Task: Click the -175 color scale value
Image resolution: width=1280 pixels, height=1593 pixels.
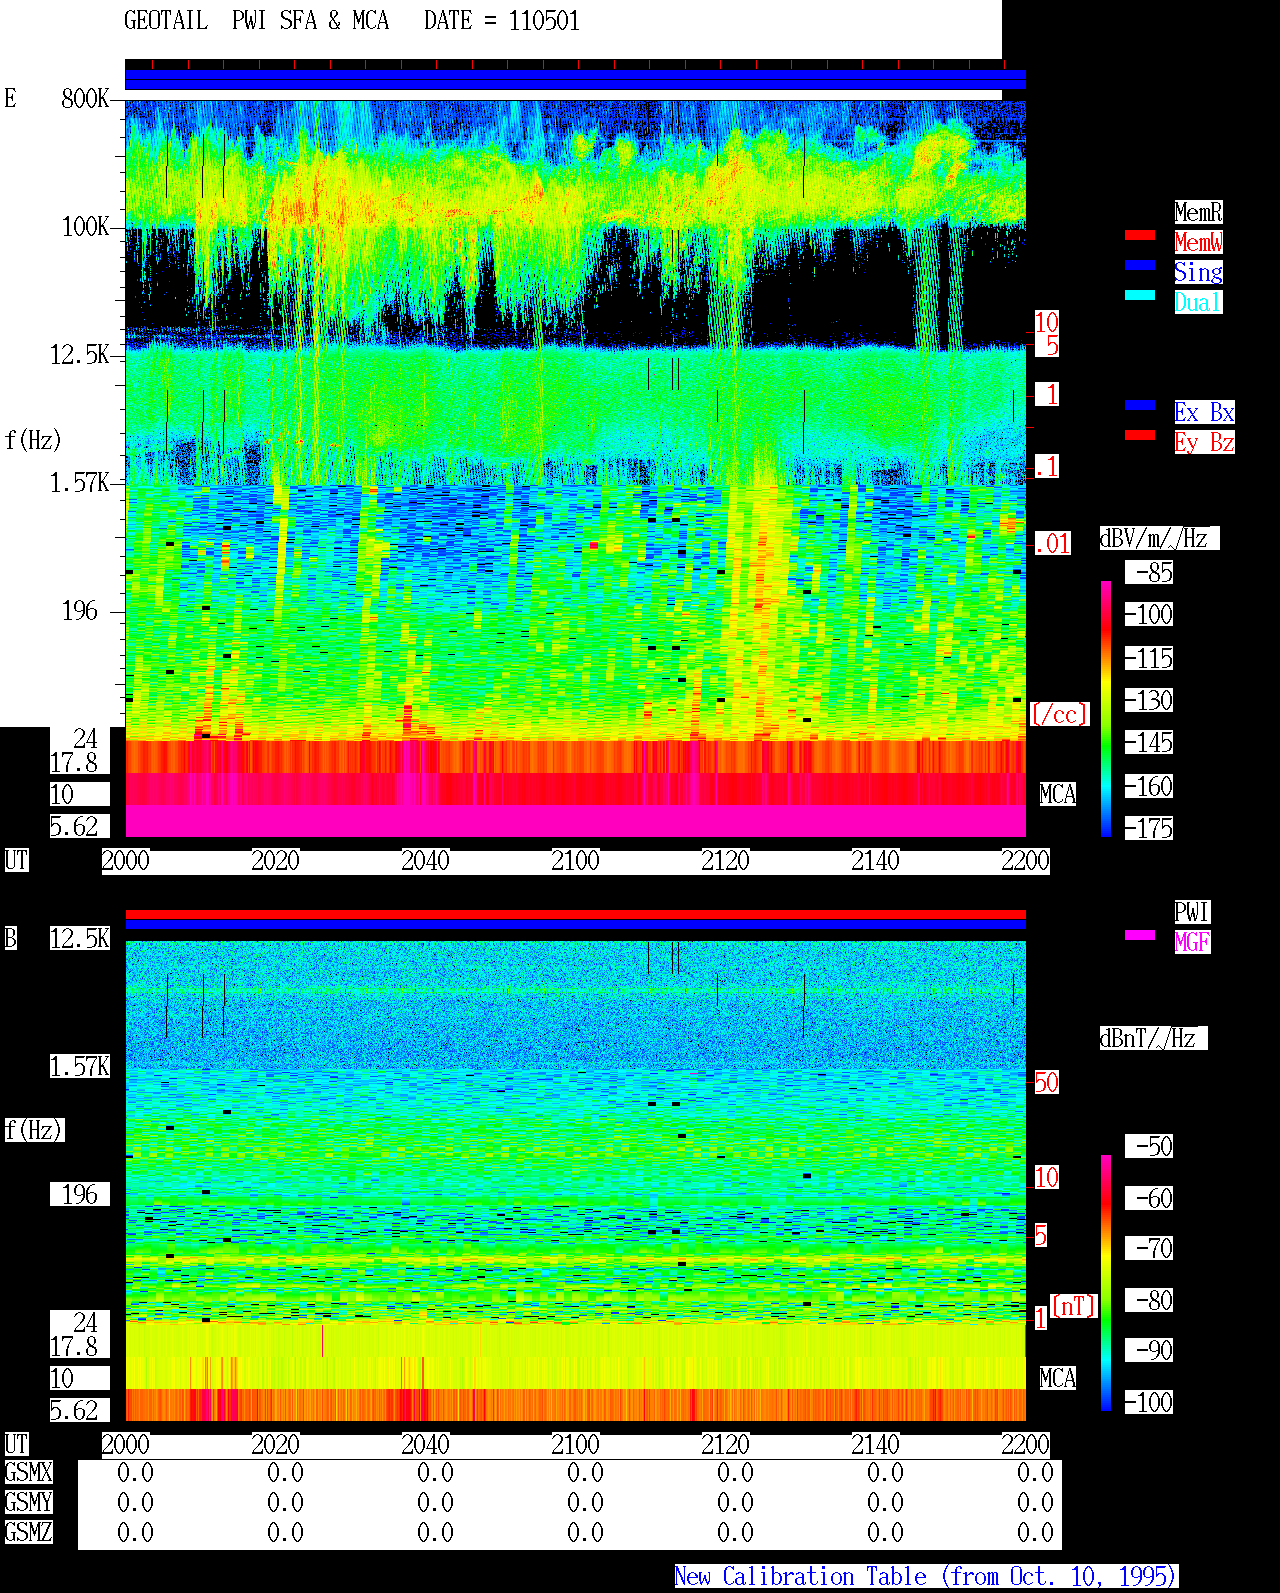Action: (1150, 828)
